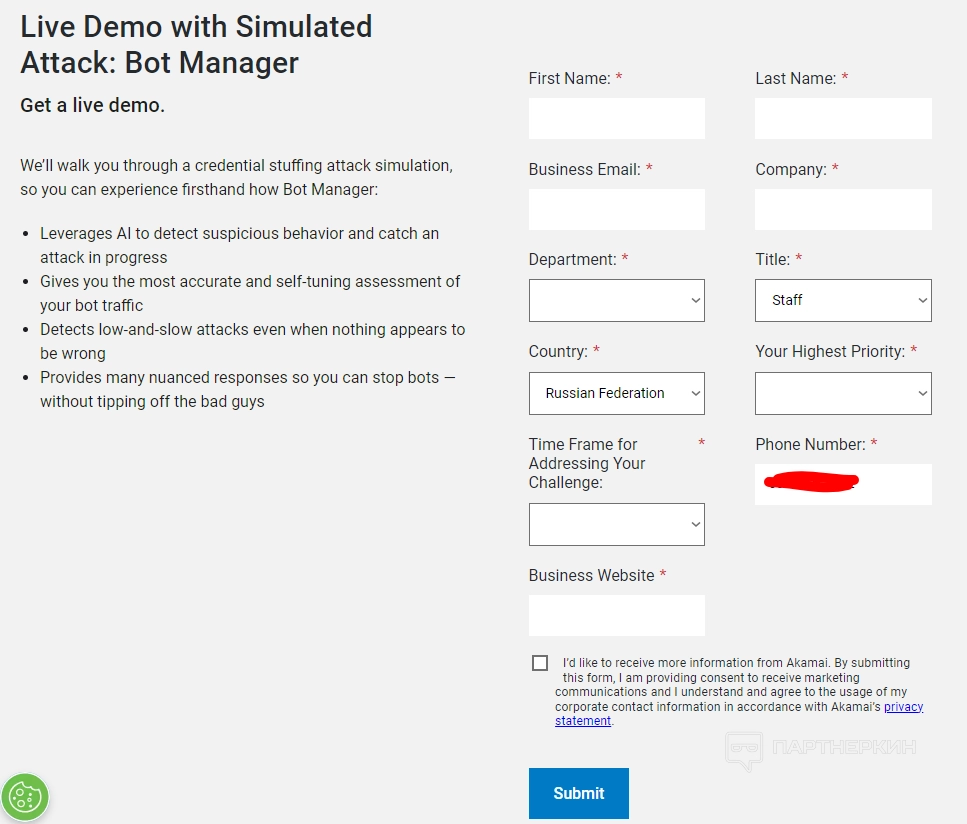The image size is (967, 824).
Task: Click the Get a live demo subheading
Action: (x=92, y=105)
